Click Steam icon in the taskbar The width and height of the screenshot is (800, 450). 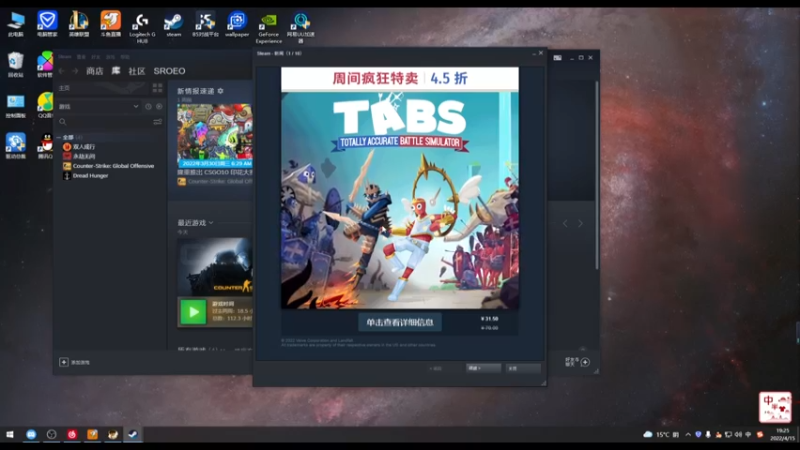[133, 435]
